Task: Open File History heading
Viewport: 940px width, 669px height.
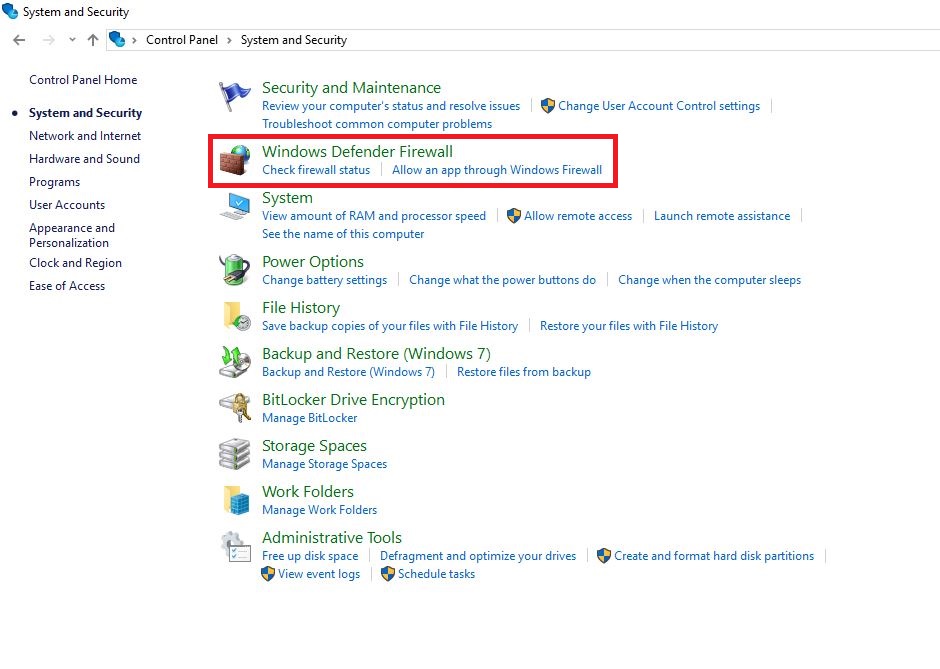Action: 301,308
